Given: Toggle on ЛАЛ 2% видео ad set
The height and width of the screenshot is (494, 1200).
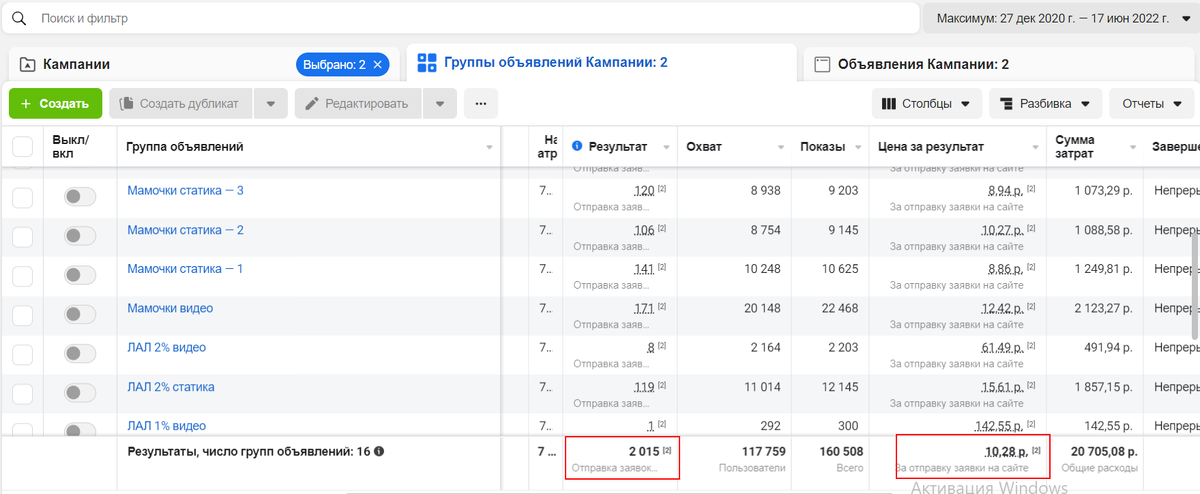Looking at the screenshot, I should 80,354.
